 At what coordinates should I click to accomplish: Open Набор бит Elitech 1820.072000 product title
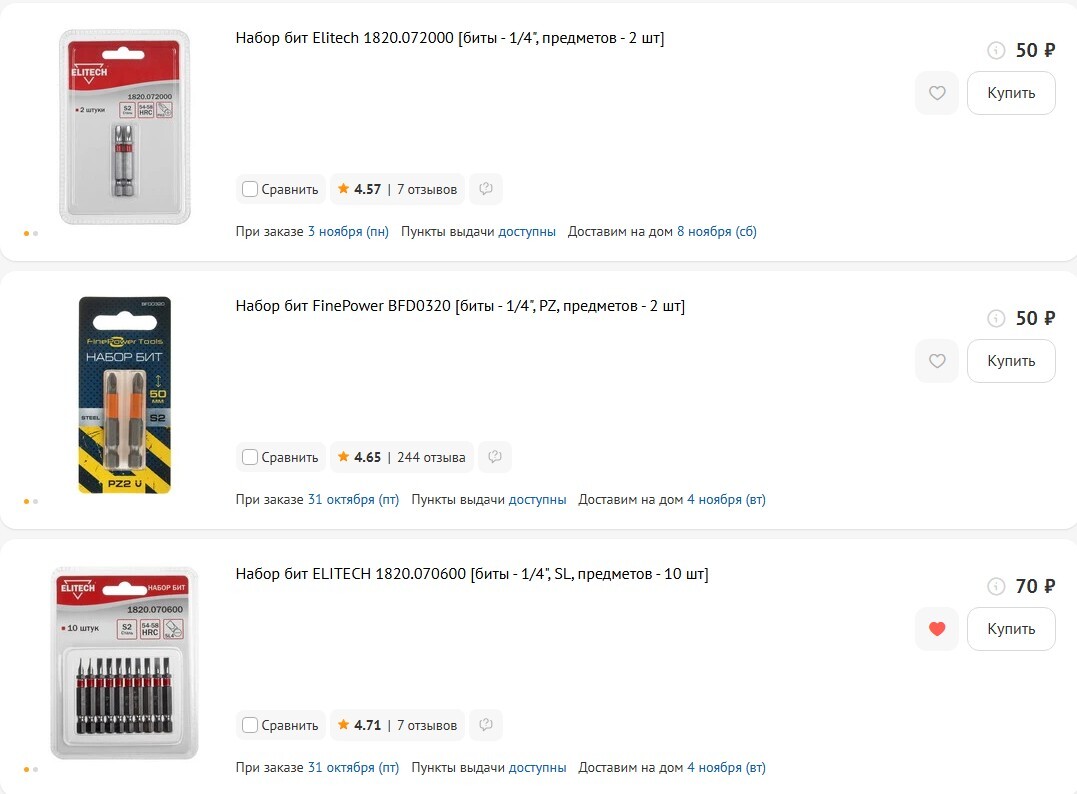450,38
